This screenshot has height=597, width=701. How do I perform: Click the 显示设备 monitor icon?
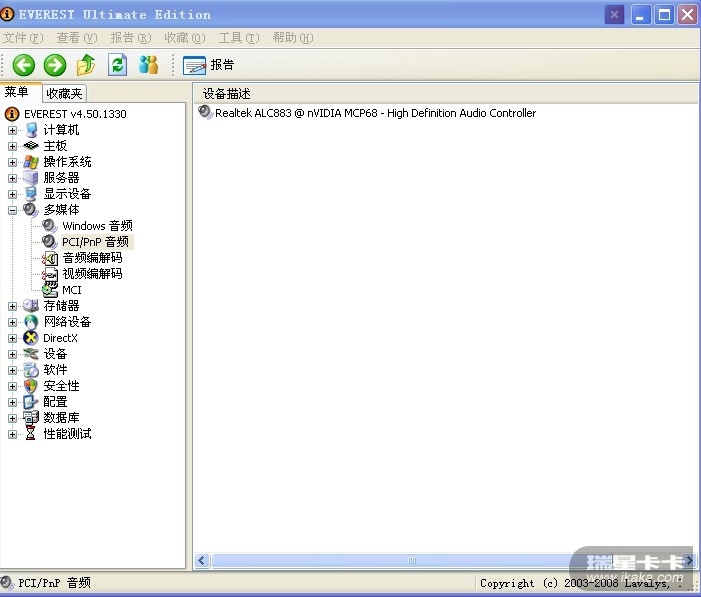click(31, 194)
